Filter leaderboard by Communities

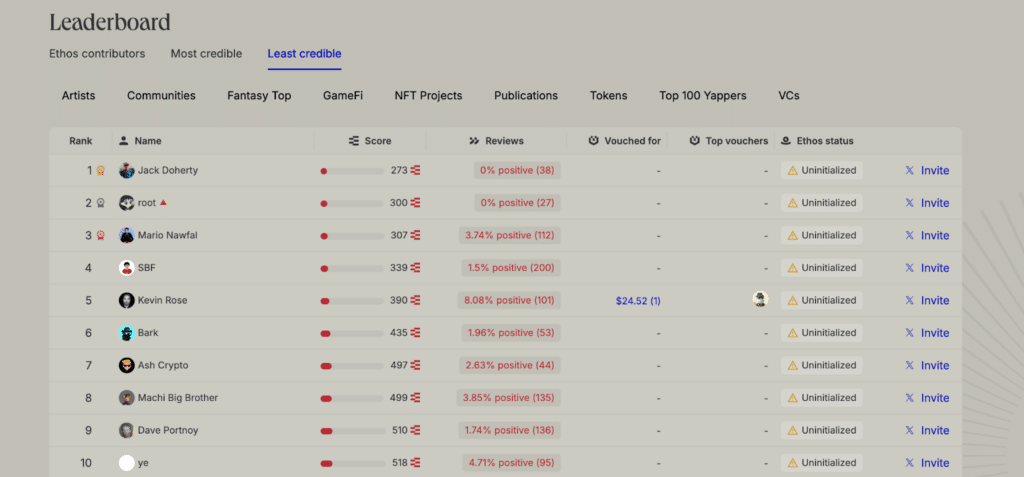tap(161, 95)
